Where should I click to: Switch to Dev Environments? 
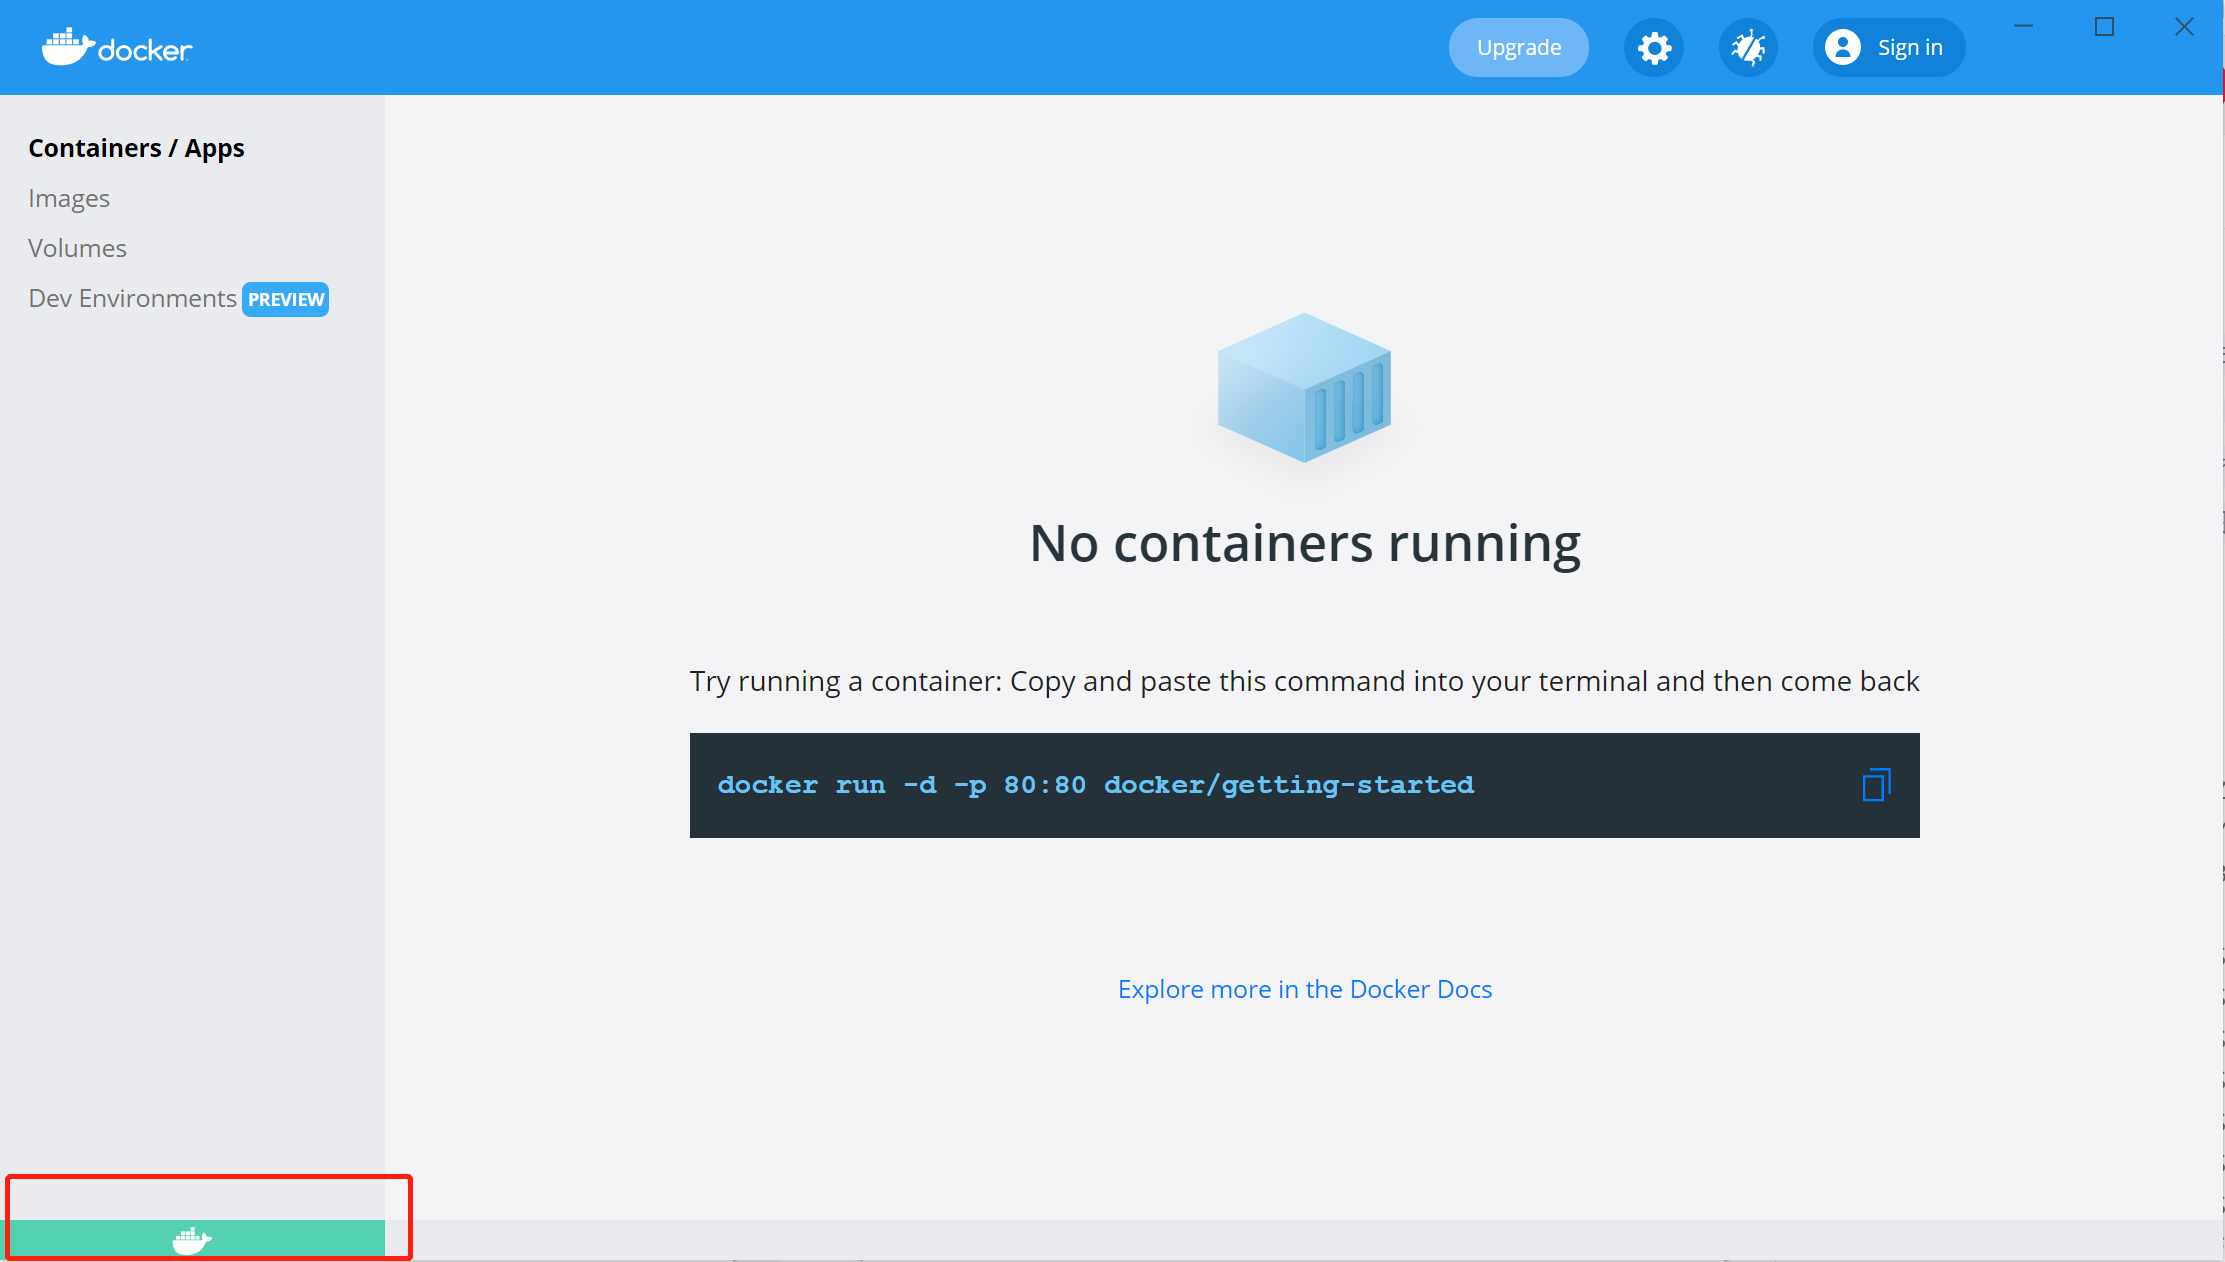click(x=132, y=298)
